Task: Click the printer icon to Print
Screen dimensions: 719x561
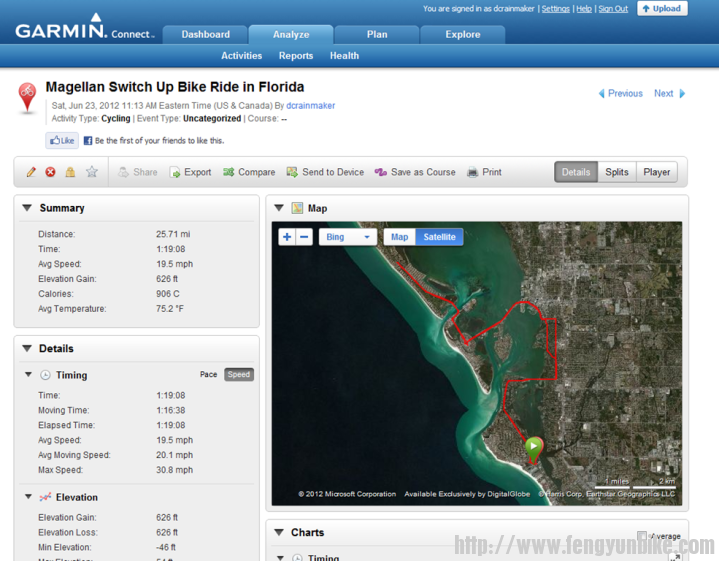Action: 473,172
